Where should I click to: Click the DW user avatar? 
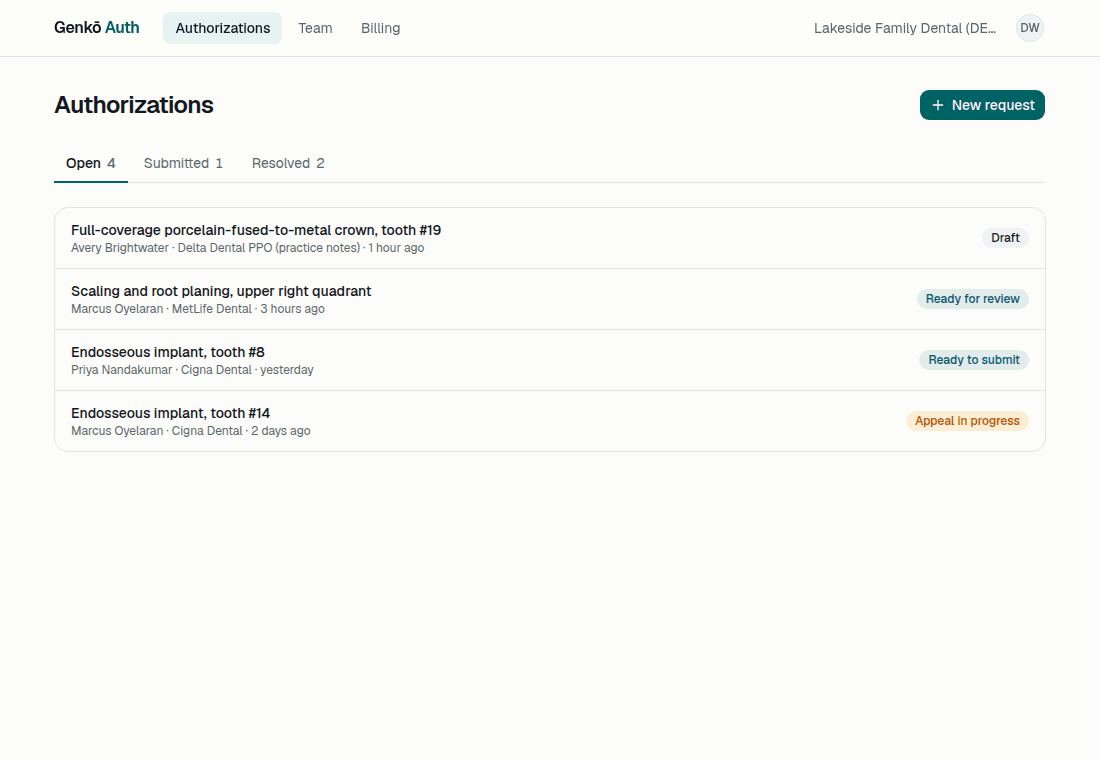pos(1029,28)
